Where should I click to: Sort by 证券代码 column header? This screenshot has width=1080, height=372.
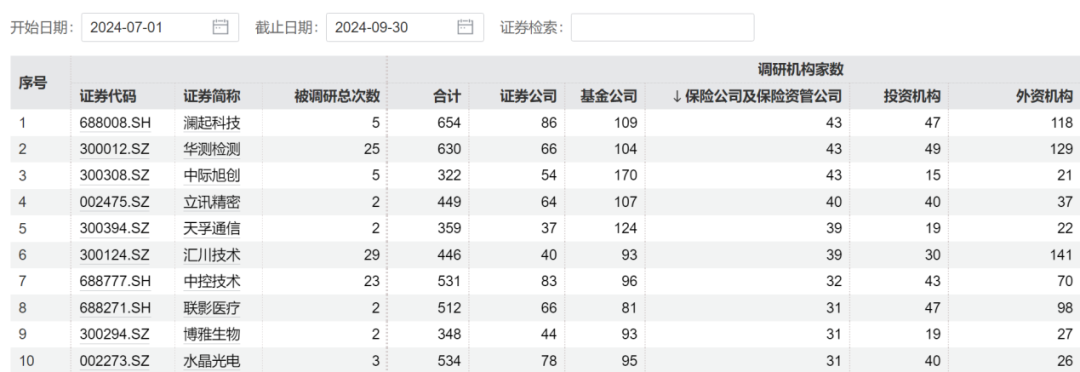[x=108, y=96]
